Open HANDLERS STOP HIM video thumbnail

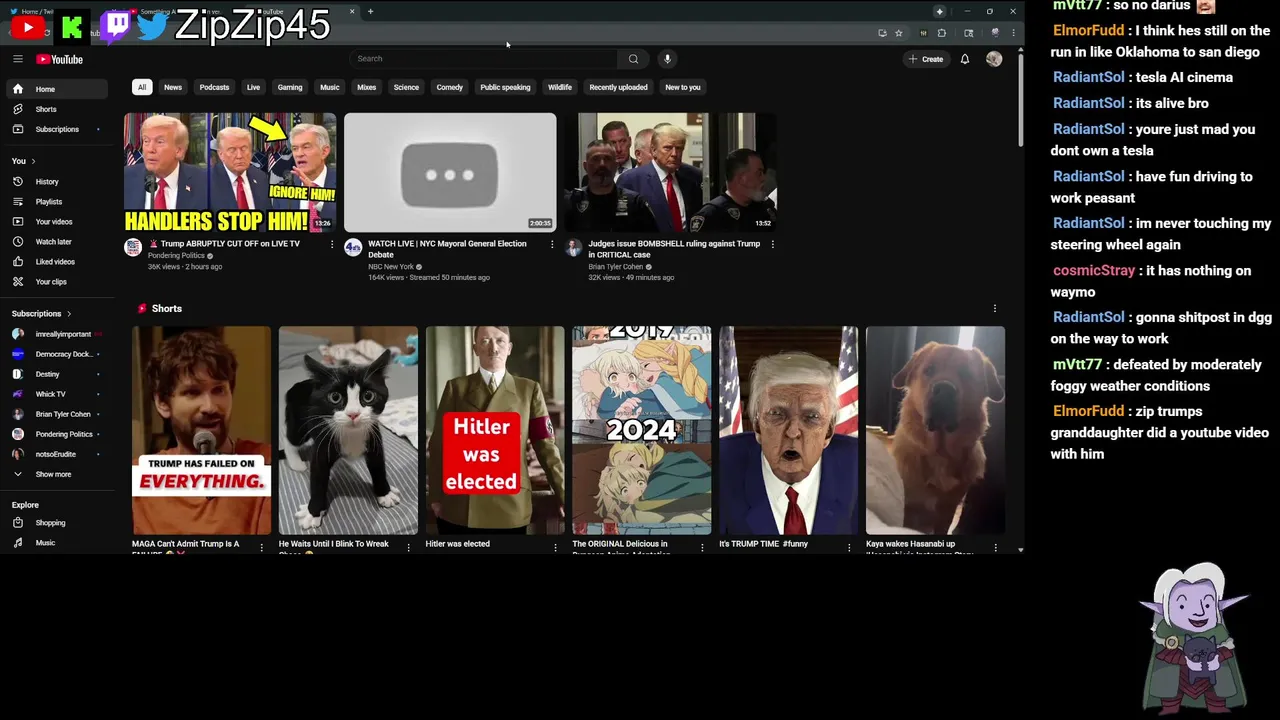pyautogui.click(x=230, y=172)
